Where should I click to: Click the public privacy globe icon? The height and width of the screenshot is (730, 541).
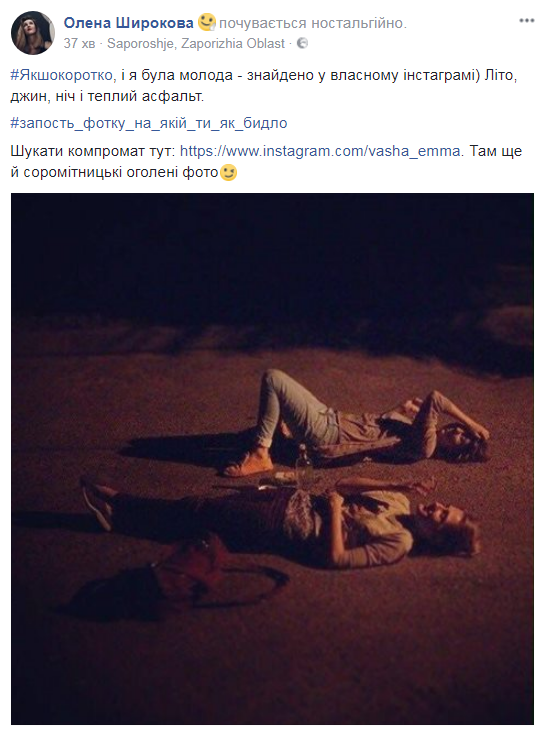click(x=302, y=43)
